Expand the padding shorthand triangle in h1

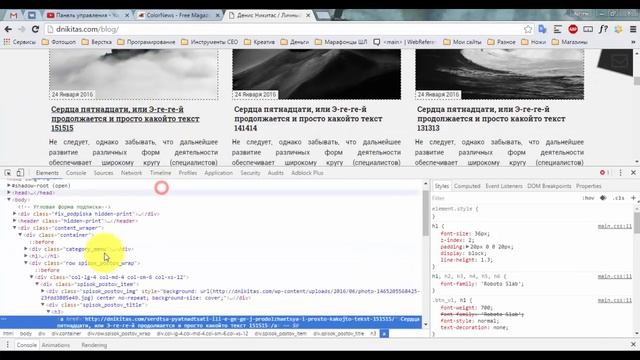point(467,247)
